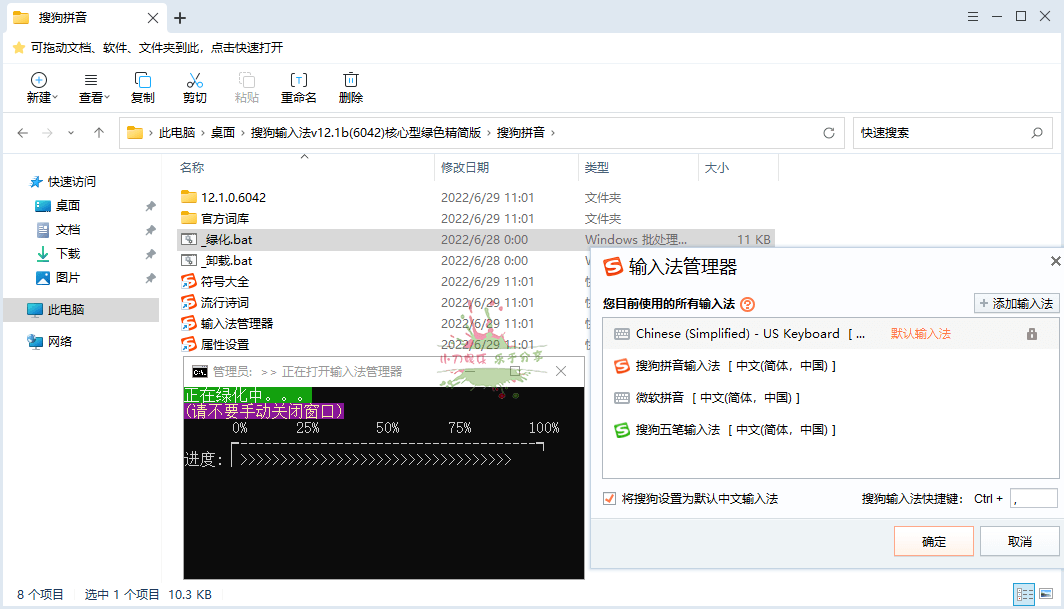This screenshot has width=1064, height=609.
Task: Open 属性设置 via its Sogou icon
Action: (187, 344)
